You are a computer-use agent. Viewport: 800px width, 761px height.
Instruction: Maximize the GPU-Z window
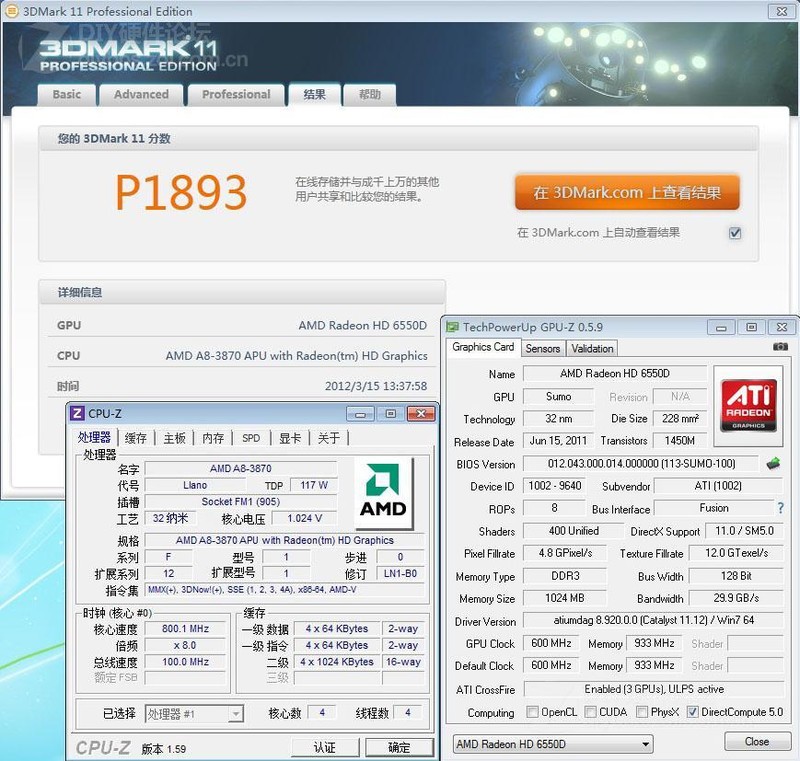point(751,327)
